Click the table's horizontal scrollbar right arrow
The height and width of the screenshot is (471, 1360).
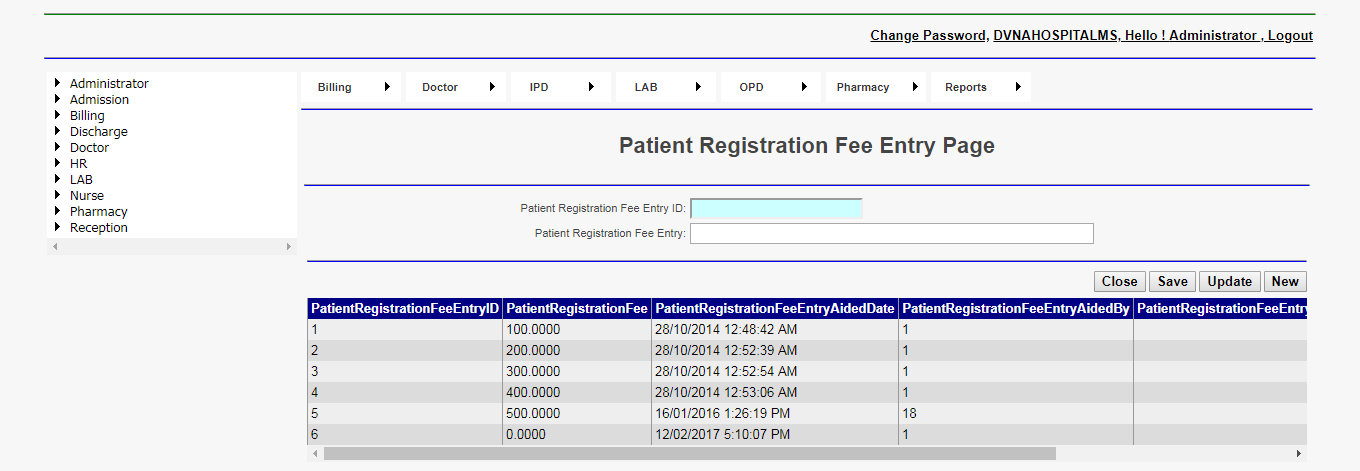click(x=1299, y=454)
